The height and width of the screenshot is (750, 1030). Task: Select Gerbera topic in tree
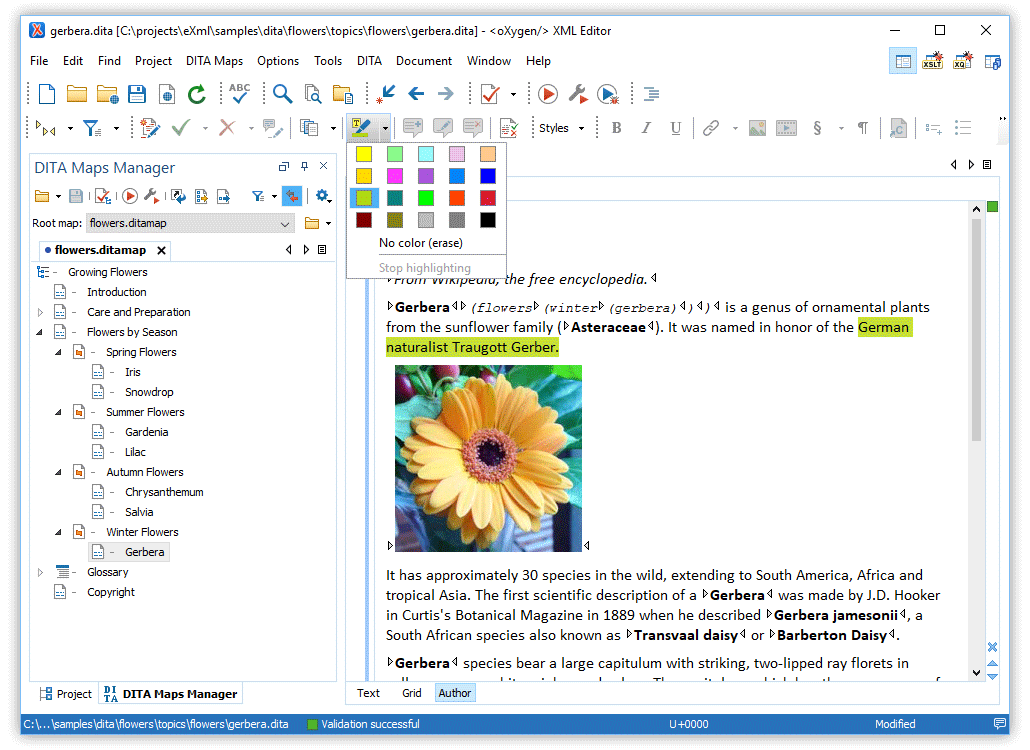click(145, 552)
